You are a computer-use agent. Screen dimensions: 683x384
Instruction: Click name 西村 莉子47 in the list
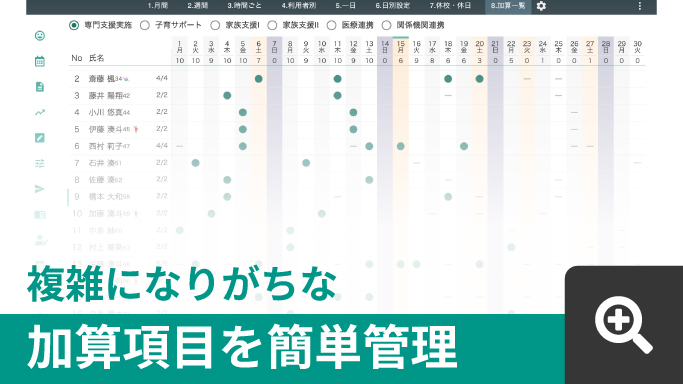pos(109,146)
